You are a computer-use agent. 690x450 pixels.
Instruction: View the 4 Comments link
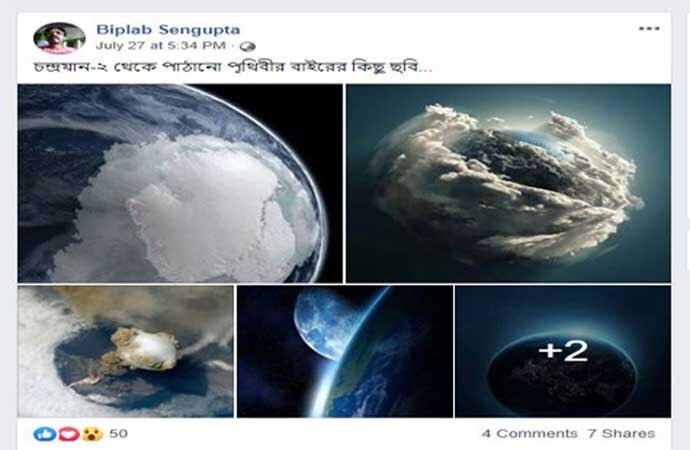tap(529, 434)
